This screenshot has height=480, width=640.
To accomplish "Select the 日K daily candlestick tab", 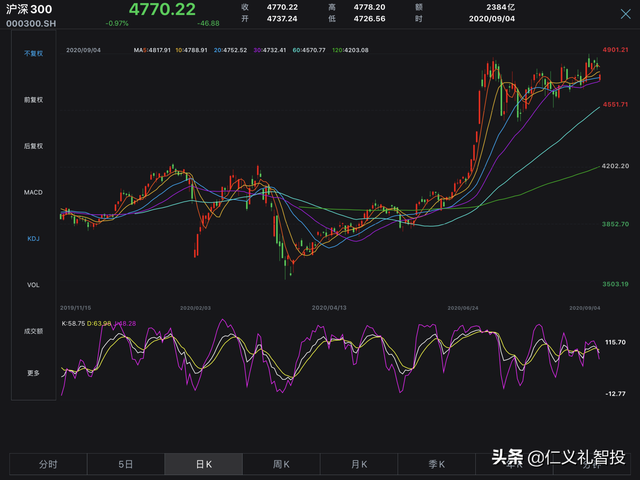I will coord(203,464).
